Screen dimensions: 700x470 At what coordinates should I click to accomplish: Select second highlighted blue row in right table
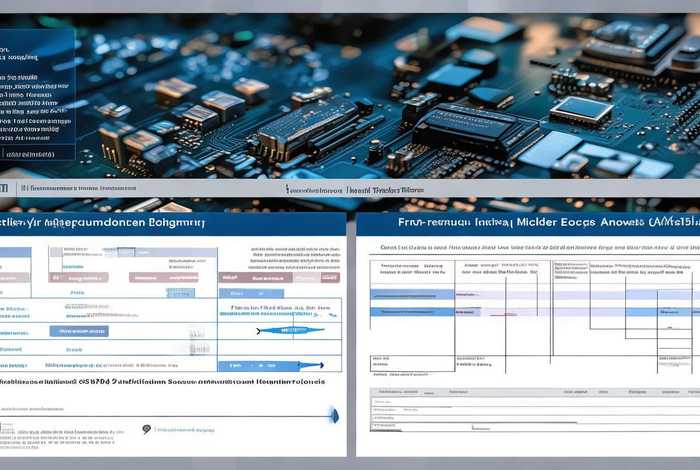pos(412,312)
